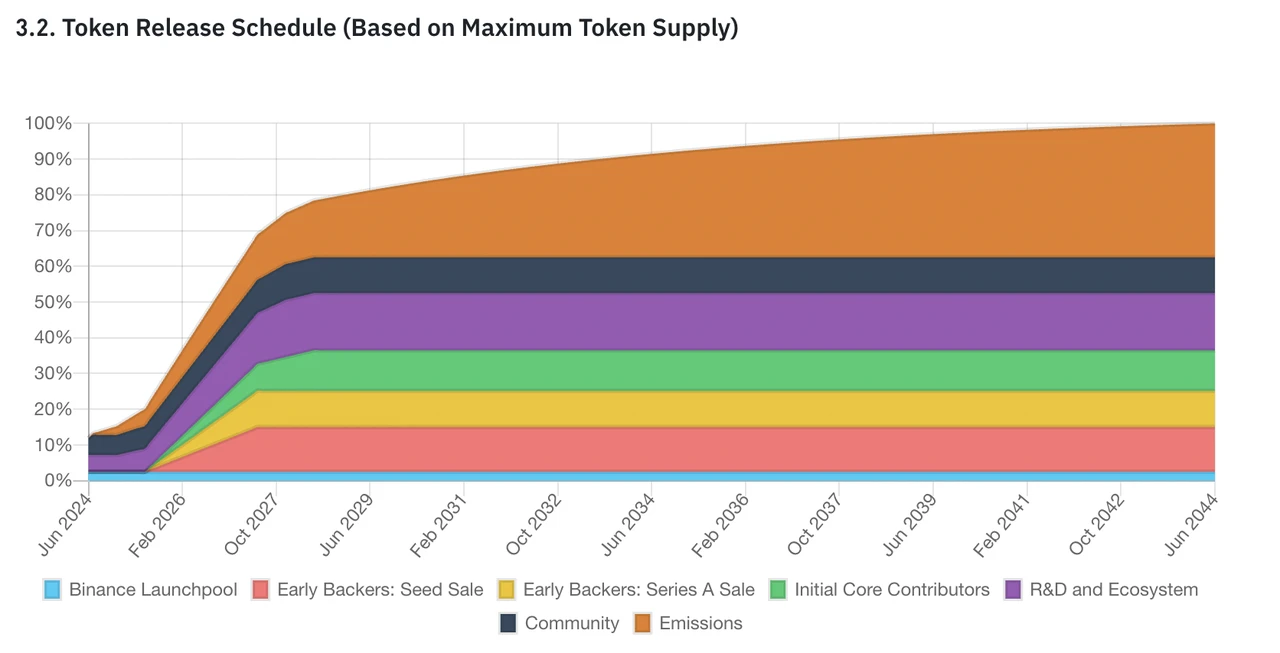Click the Emissions orange legend swatch
Image resolution: width=1280 pixels, height=653 pixels.
(x=643, y=624)
